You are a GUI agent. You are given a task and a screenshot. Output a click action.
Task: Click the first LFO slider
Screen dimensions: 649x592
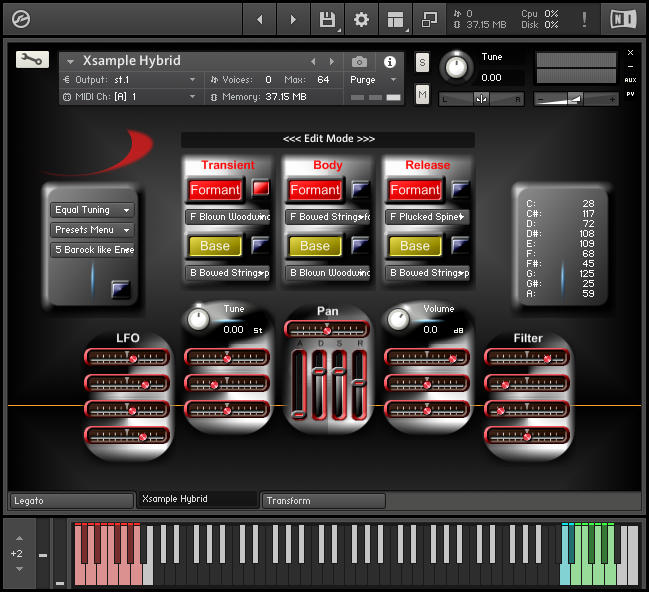tap(127, 357)
